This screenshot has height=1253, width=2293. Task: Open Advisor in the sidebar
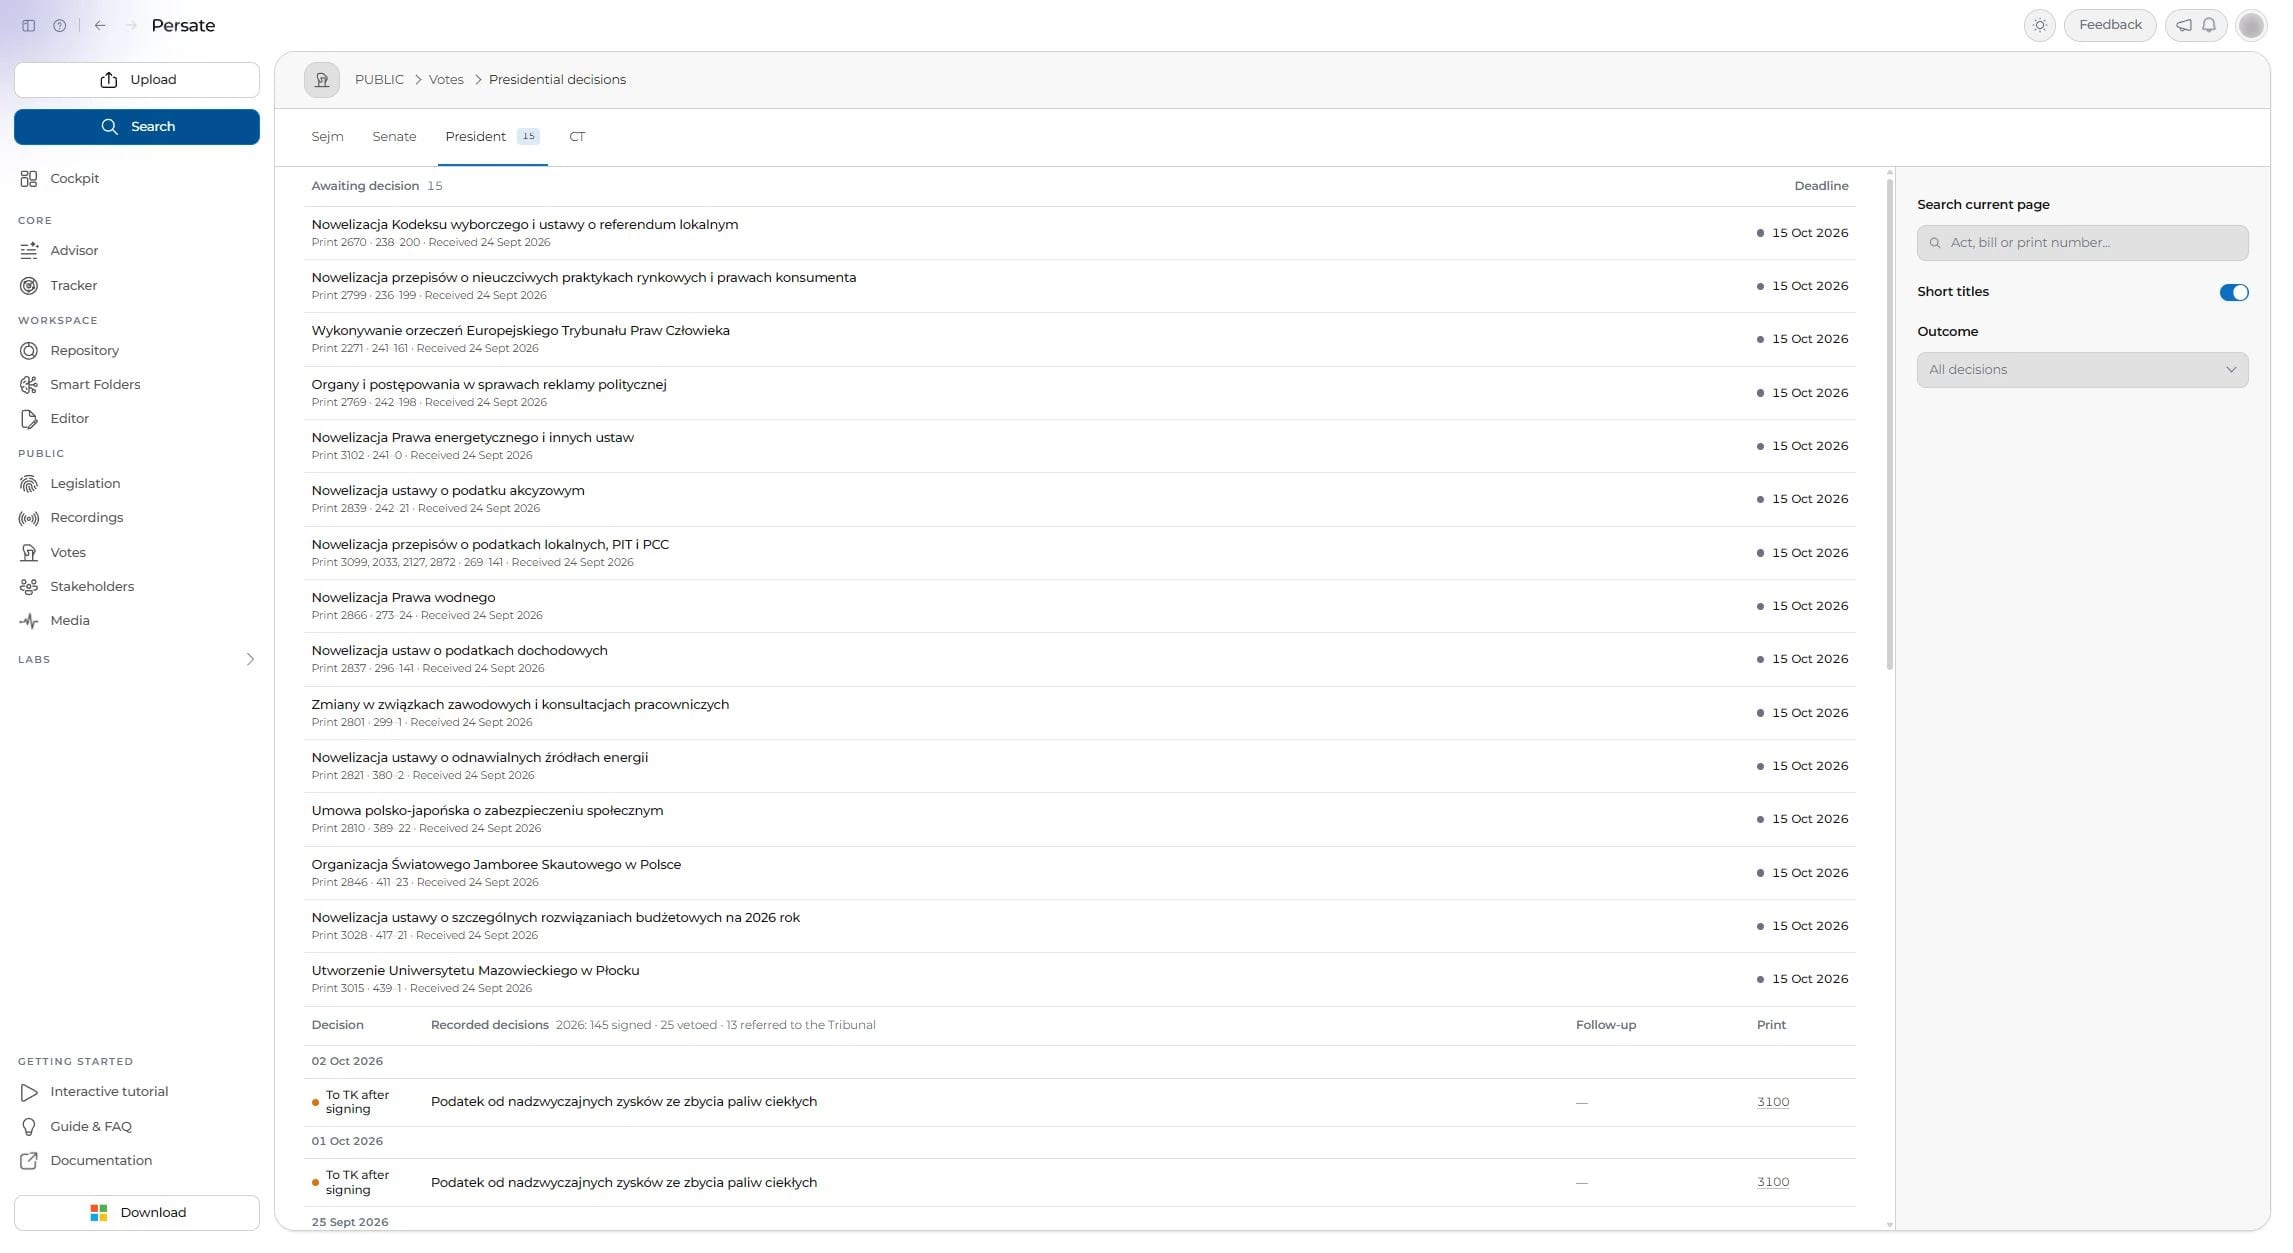click(x=137, y=251)
